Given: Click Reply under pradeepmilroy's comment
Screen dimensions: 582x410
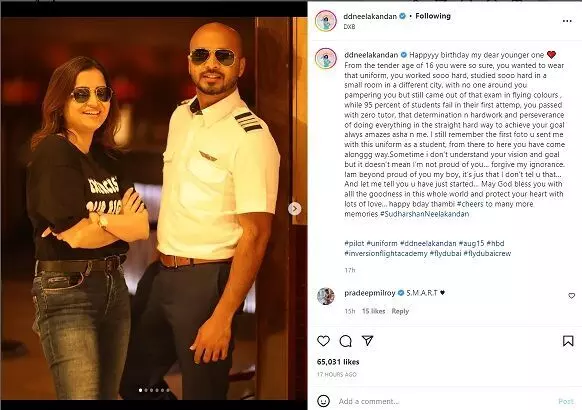Looking at the screenshot, I should pyautogui.click(x=400, y=311).
